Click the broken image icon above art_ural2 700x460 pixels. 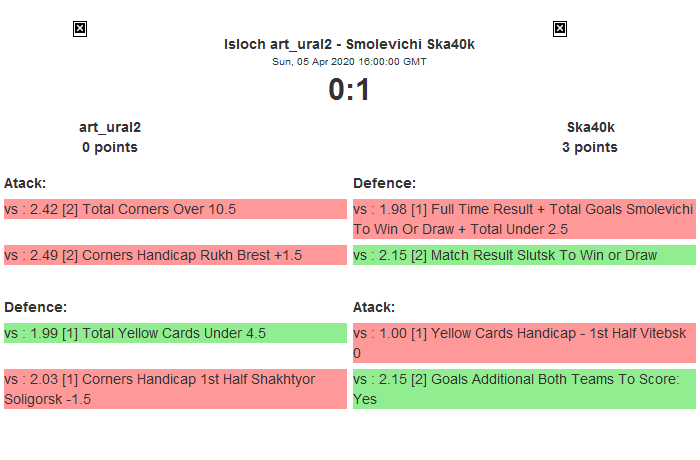80,29
